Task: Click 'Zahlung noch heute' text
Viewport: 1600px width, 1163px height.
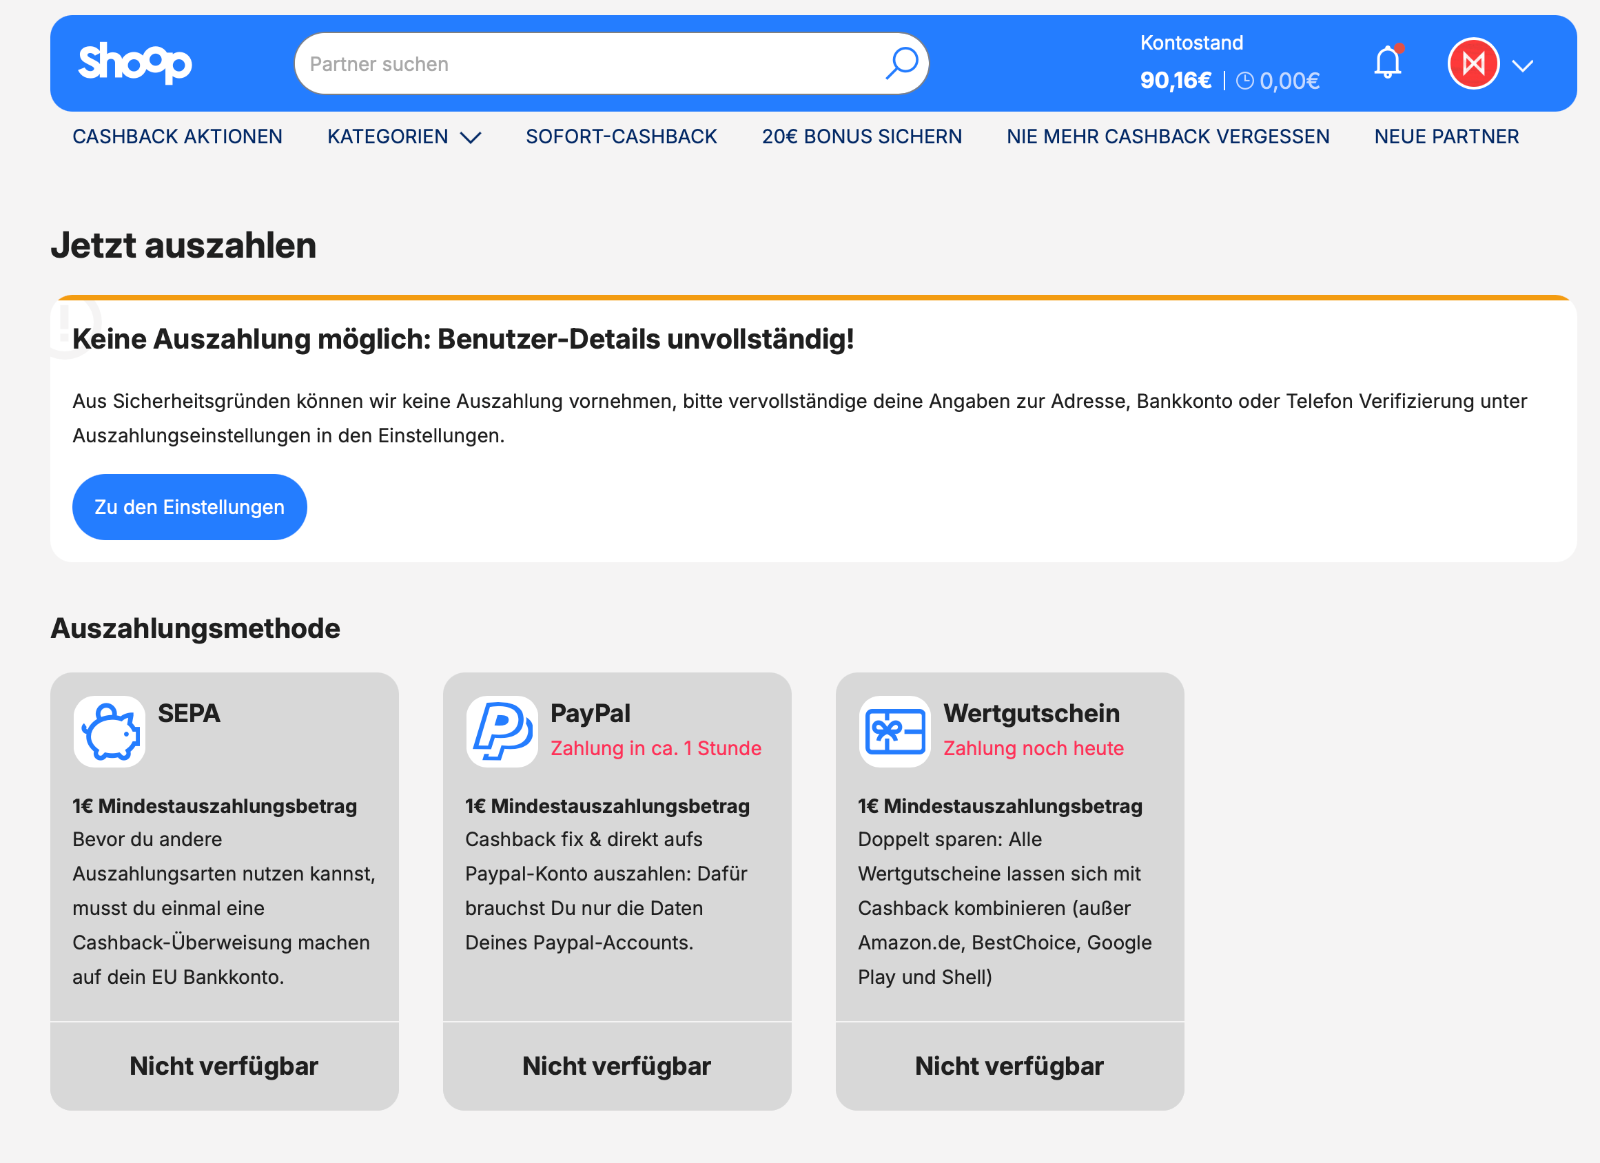Action: [x=1034, y=748]
